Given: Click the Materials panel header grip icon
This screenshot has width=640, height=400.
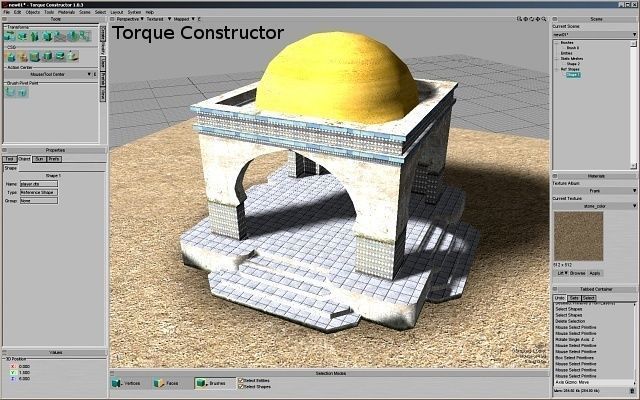Looking at the screenshot, I should 555,176.
